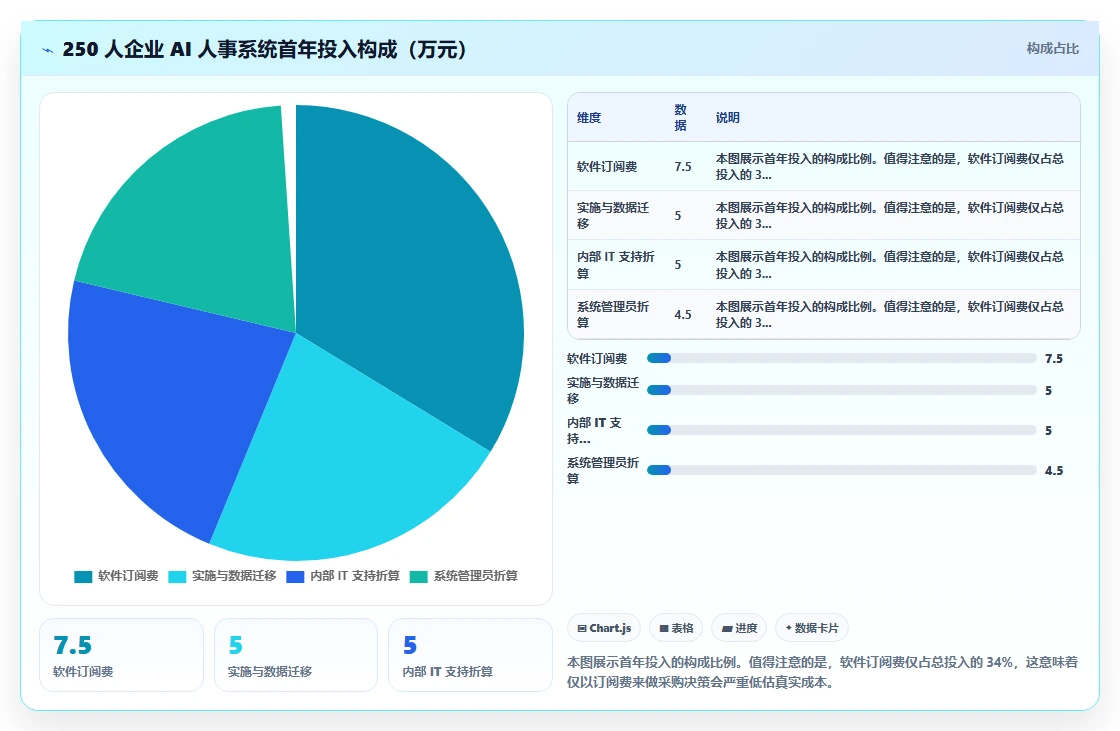
Task: Click the chart title 250 人企业 AI 人事系统
Action: (x=264, y=49)
